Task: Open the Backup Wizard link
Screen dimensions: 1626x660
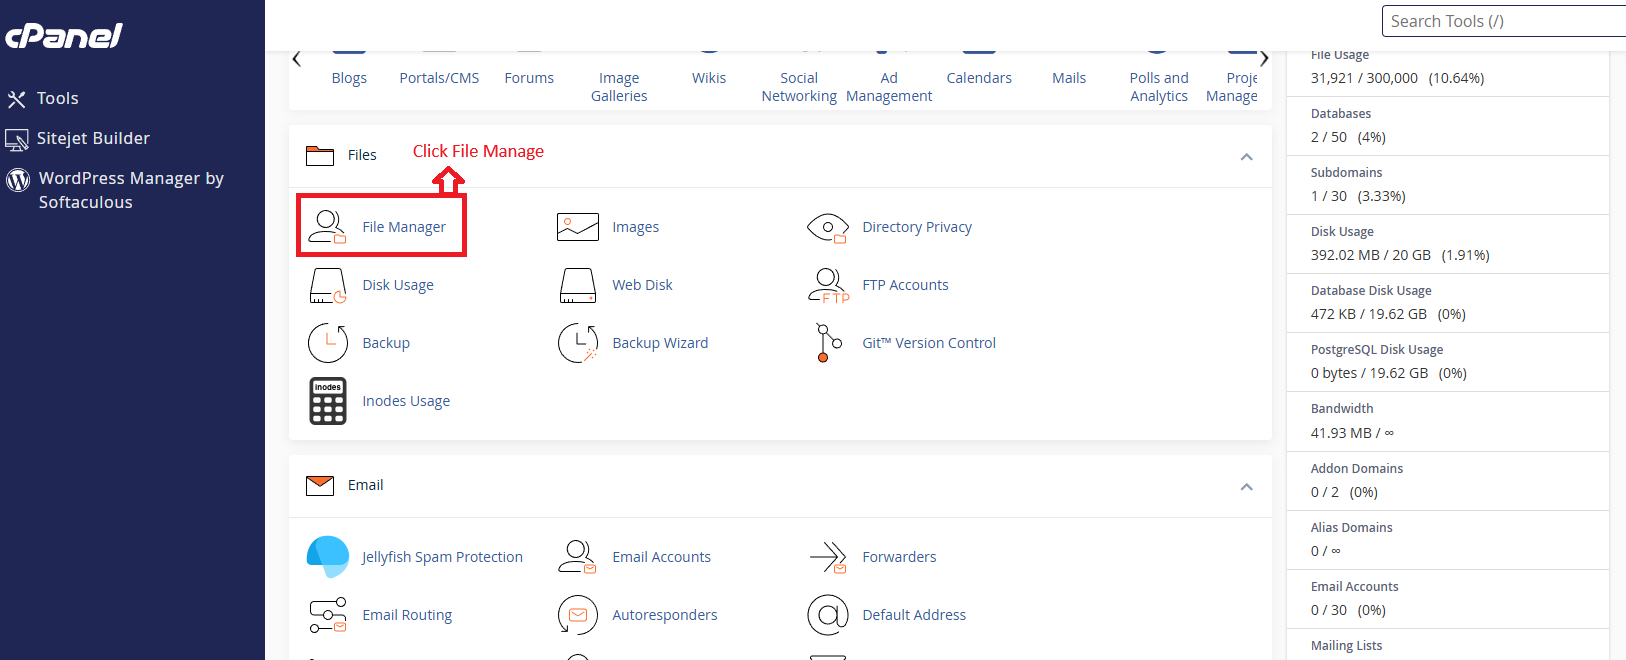Action: pos(660,343)
